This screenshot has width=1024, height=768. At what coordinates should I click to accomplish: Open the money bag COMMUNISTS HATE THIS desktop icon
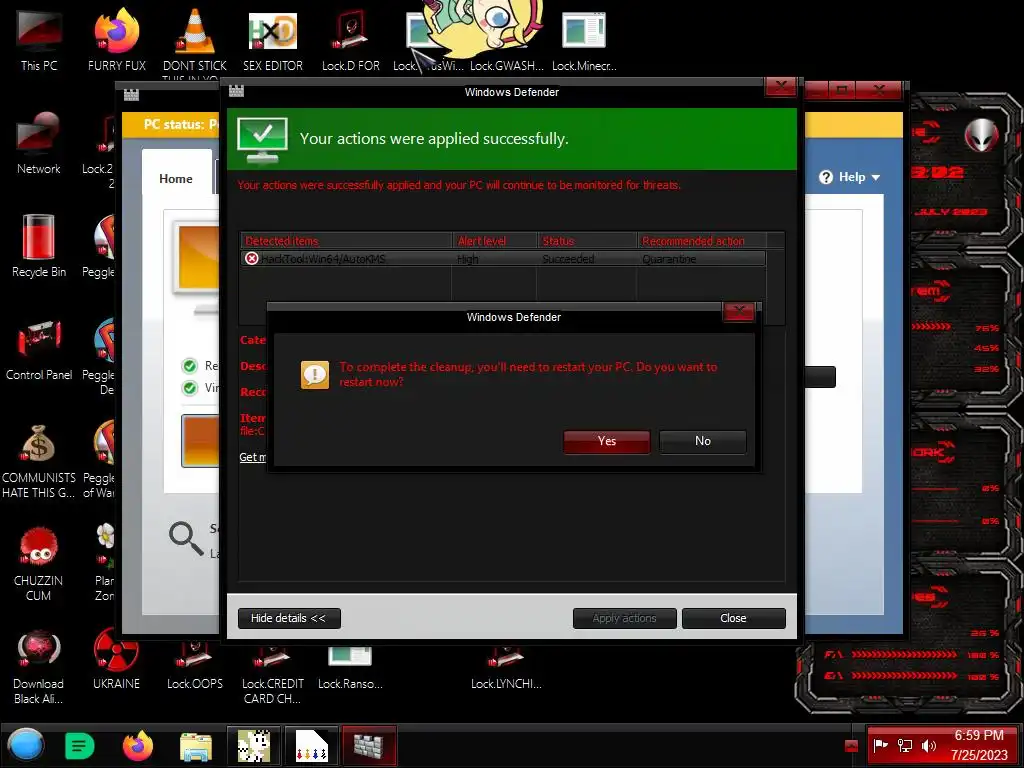(39, 460)
